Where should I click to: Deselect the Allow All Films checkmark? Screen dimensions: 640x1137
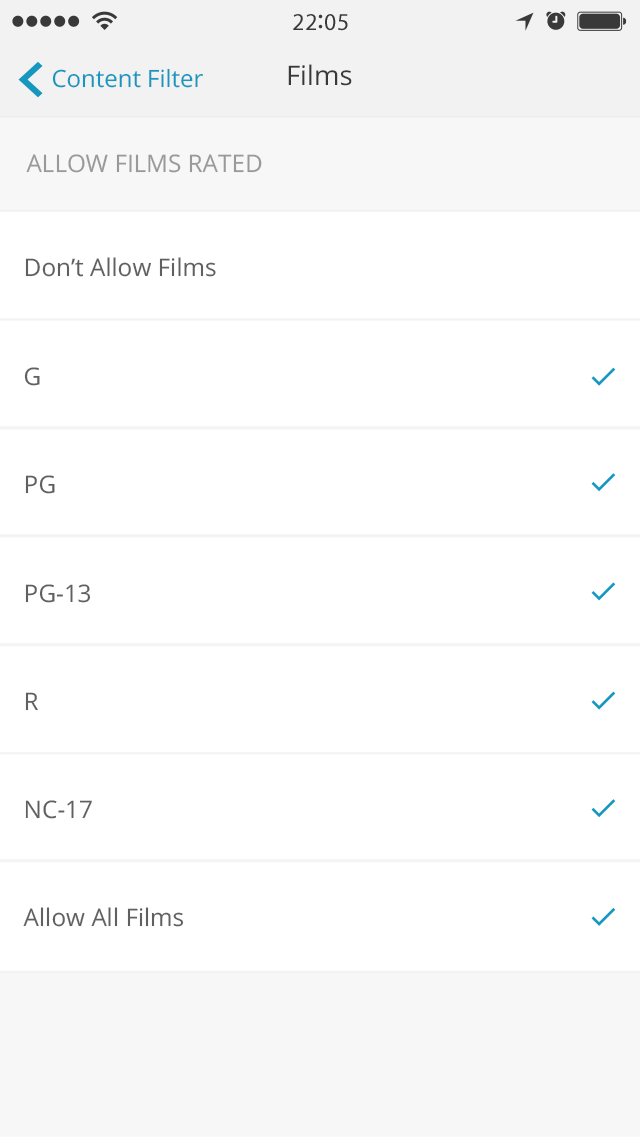(x=604, y=915)
